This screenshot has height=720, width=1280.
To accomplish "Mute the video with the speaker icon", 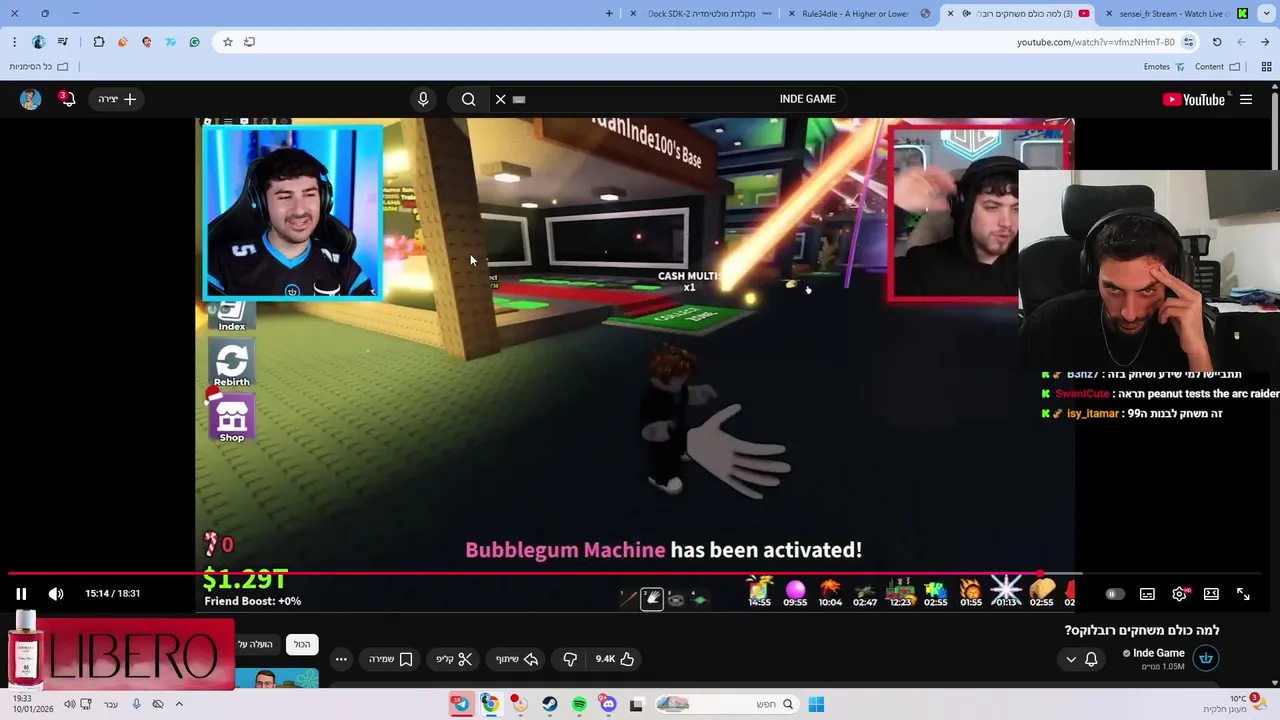I will (56, 594).
